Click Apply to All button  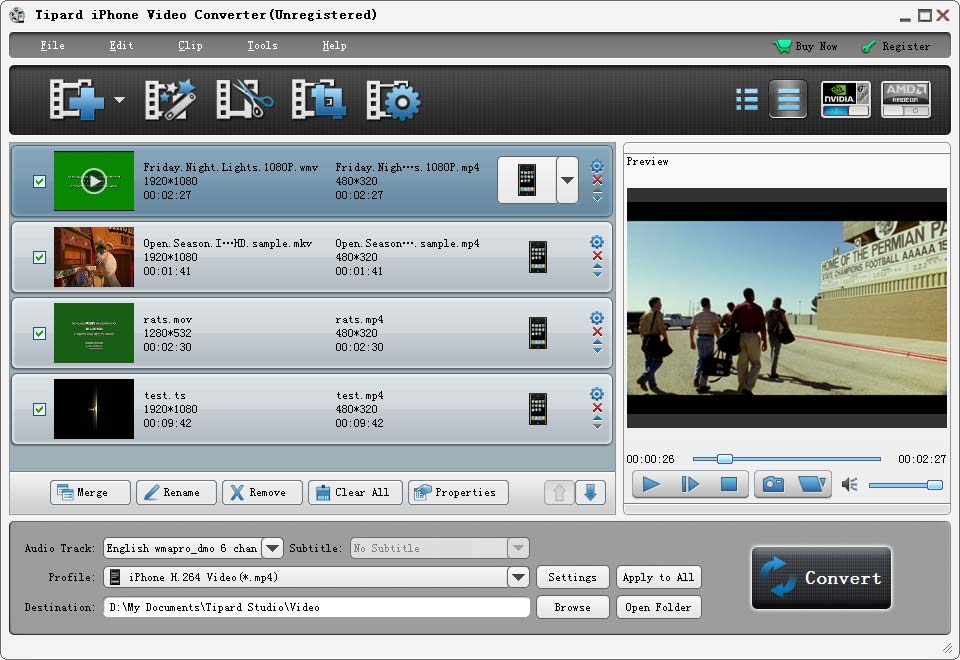coord(658,577)
